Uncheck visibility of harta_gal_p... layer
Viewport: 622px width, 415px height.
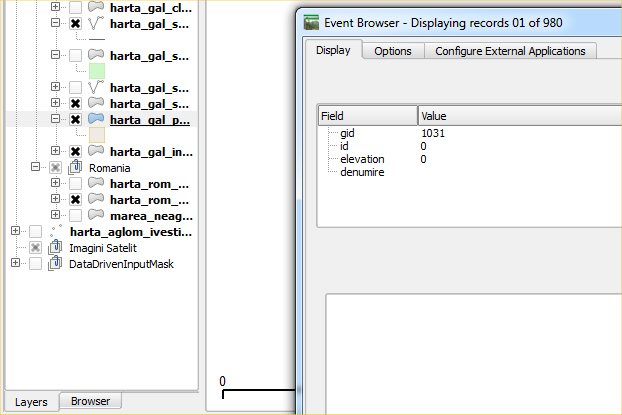point(75,119)
